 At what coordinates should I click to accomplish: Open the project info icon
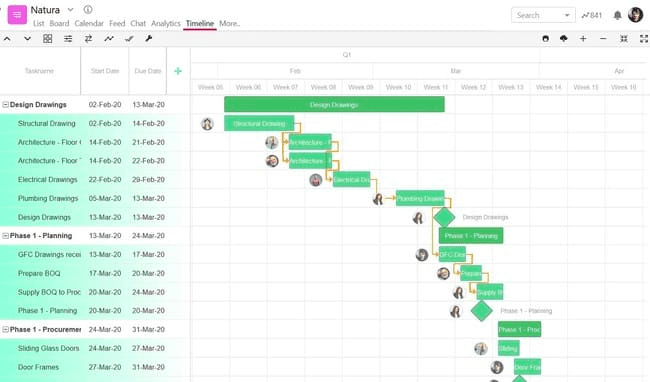click(x=88, y=10)
